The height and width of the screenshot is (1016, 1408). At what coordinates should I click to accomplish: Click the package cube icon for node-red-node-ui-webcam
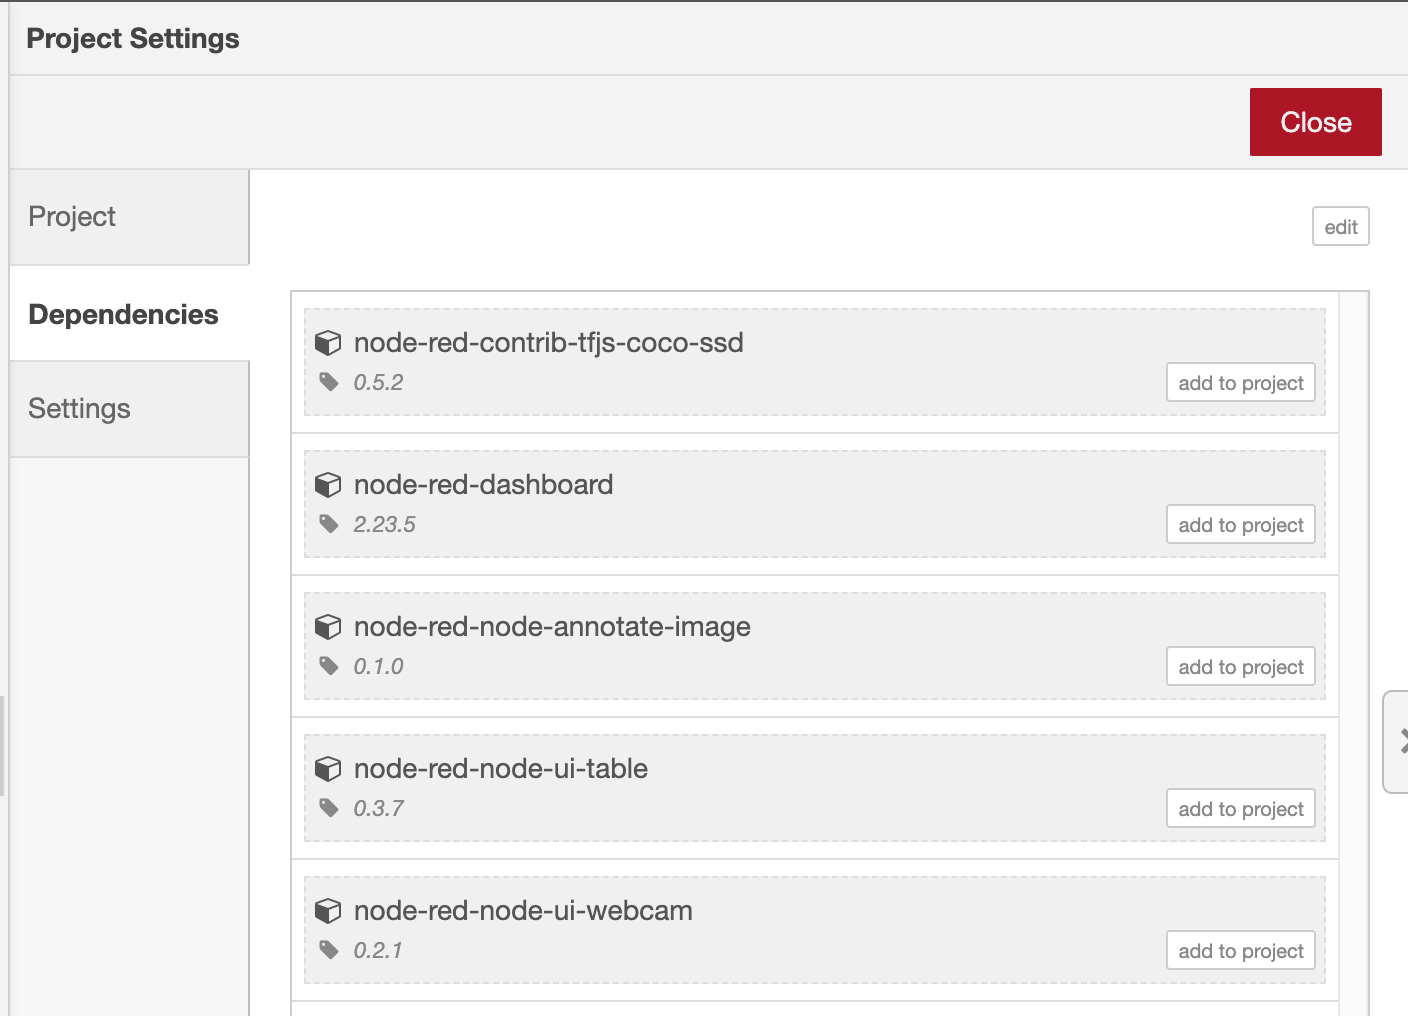point(330,911)
